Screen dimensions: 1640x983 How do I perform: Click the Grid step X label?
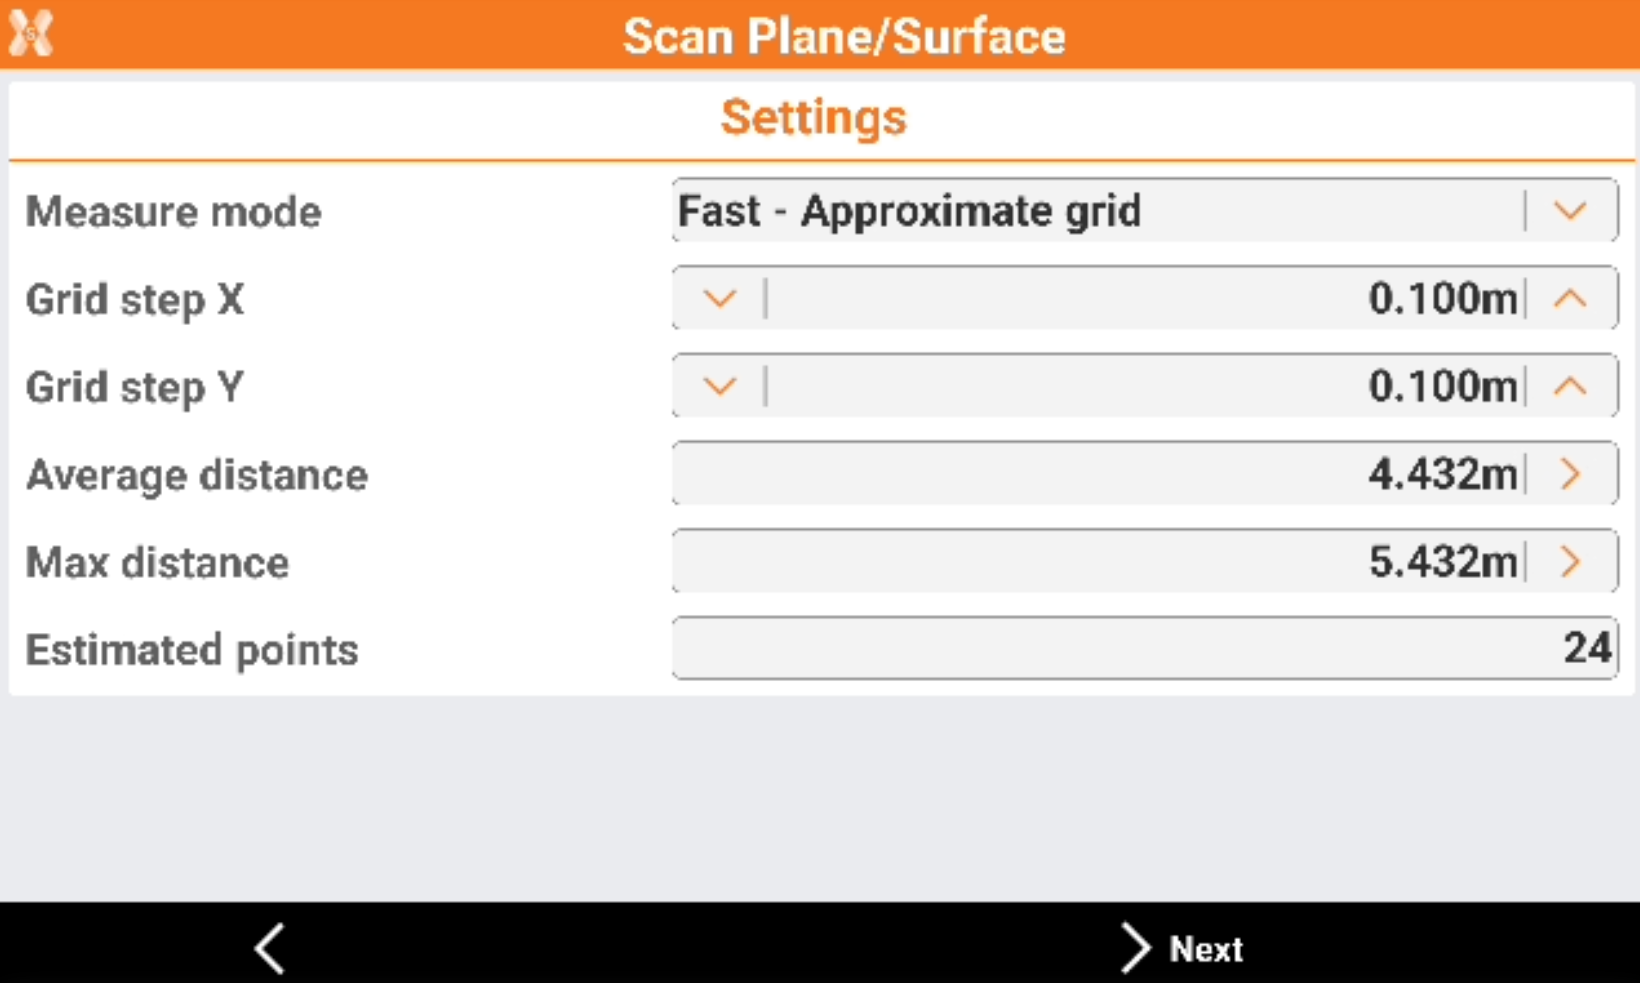pyautogui.click(x=134, y=299)
